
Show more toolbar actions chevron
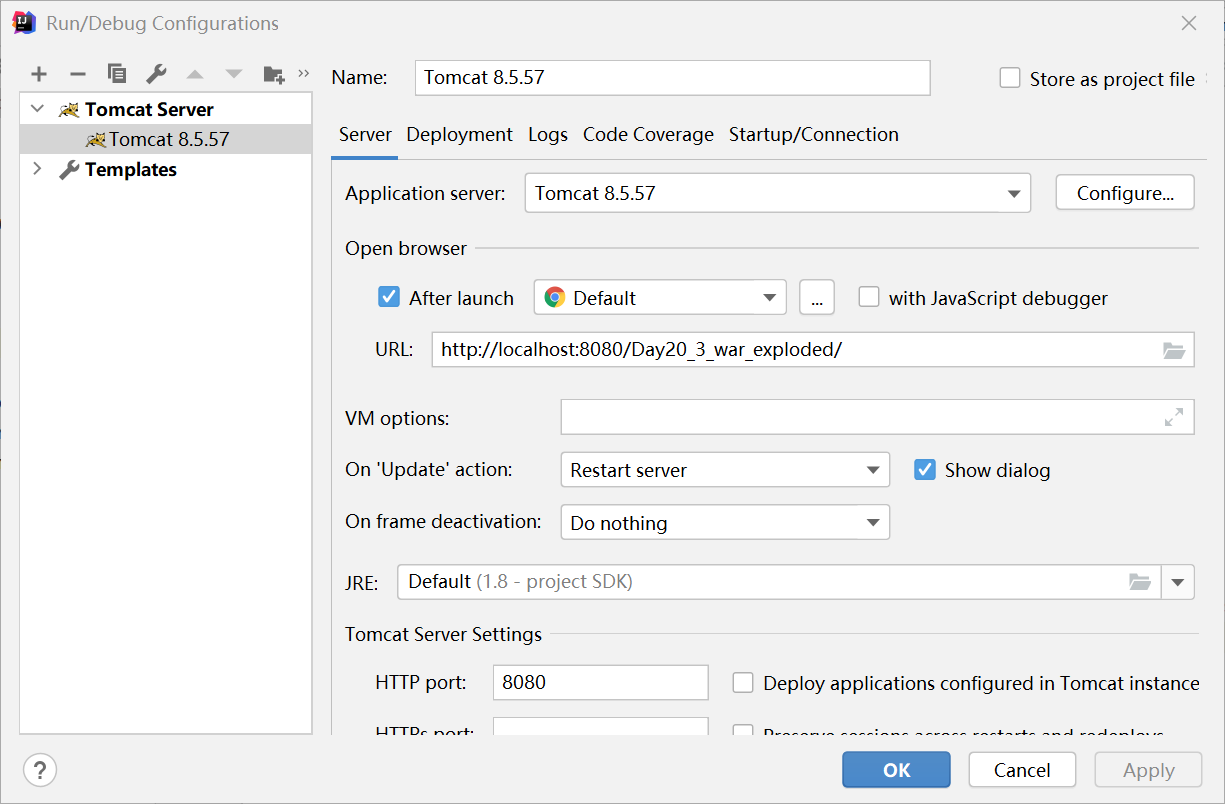click(x=304, y=73)
